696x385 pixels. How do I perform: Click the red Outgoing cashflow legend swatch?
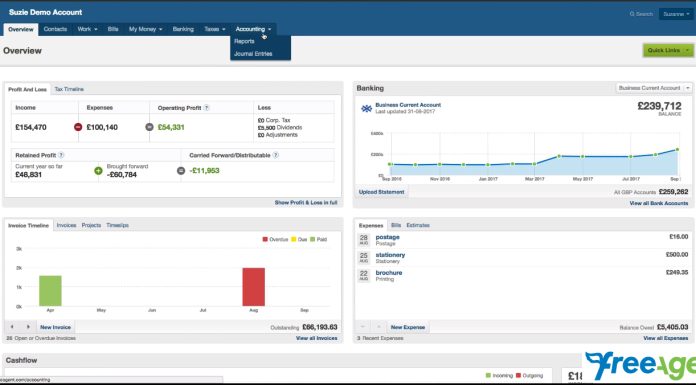pyautogui.click(x=518, y=376)
